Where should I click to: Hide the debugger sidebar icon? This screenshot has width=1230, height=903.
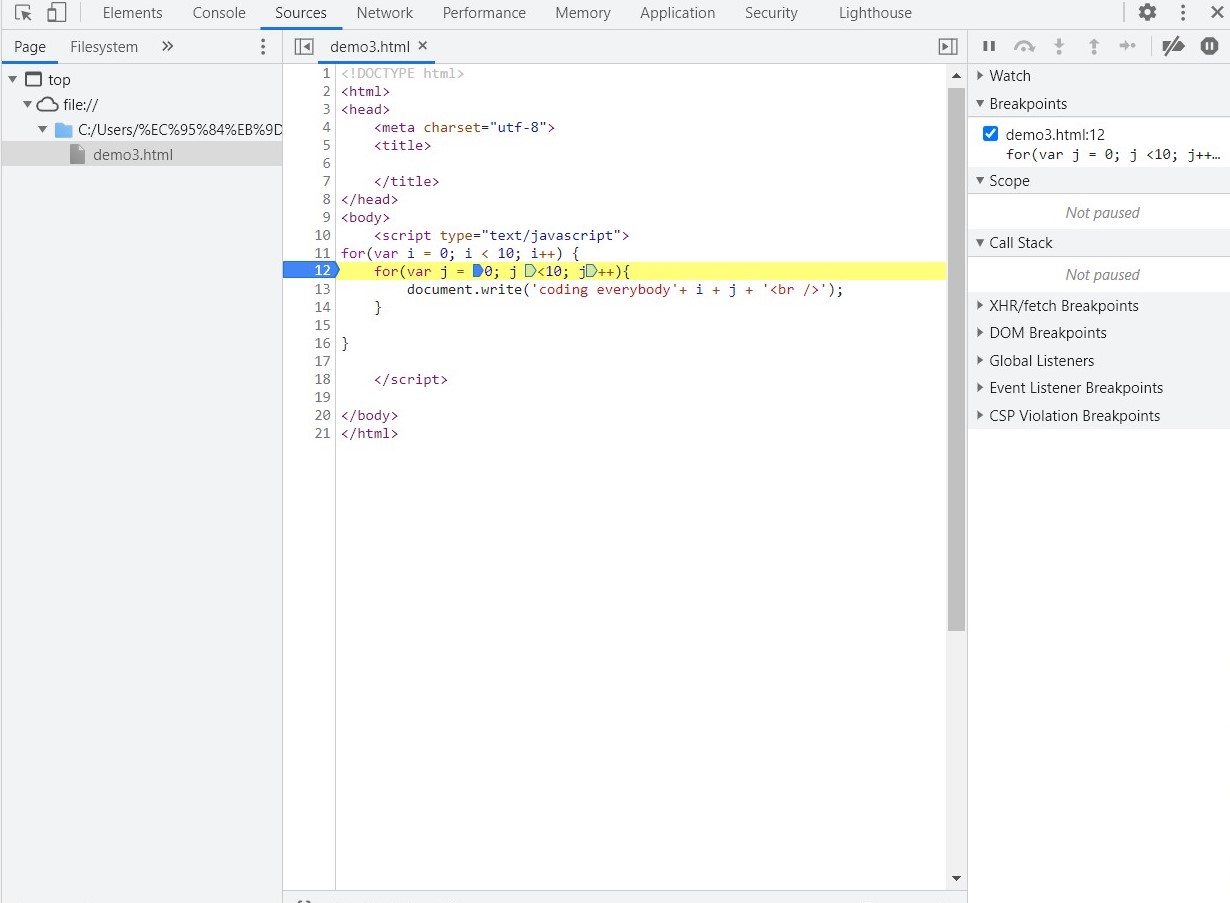tap(948, 47)
